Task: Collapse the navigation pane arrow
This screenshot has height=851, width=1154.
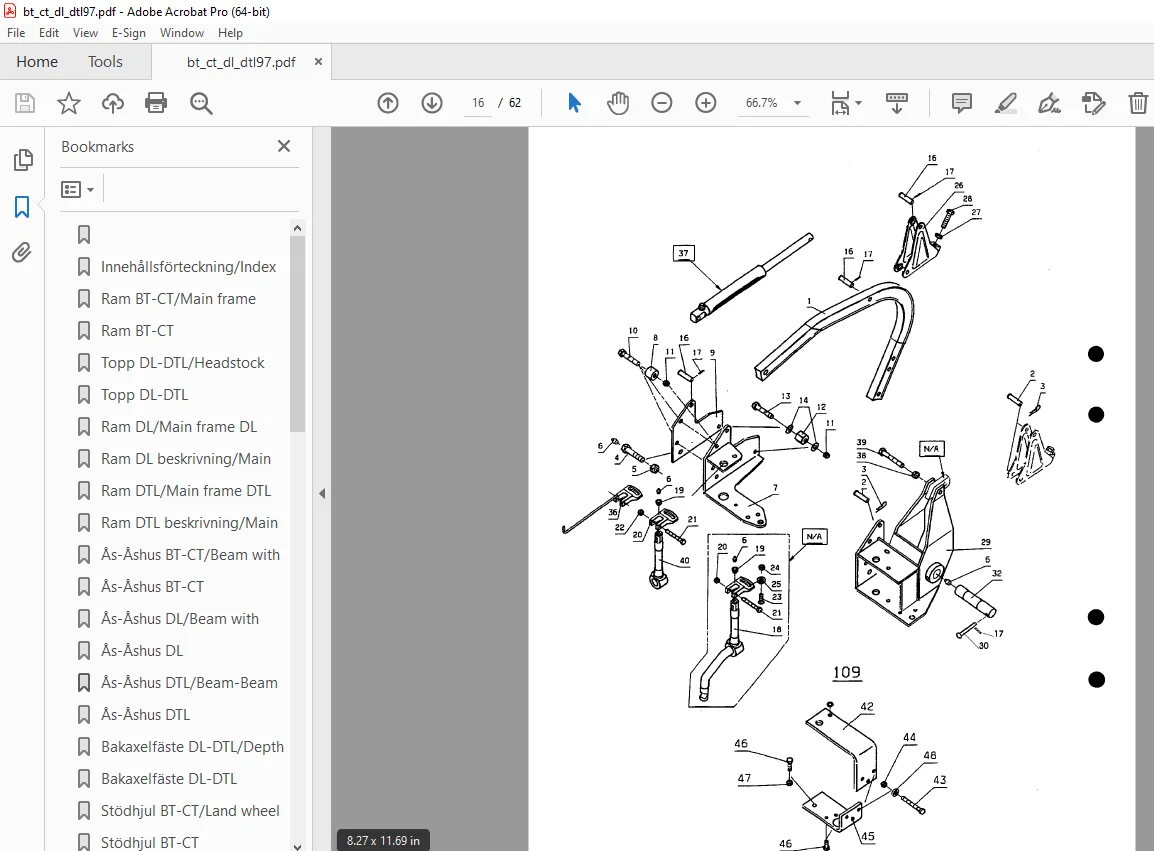Action: 322,493
